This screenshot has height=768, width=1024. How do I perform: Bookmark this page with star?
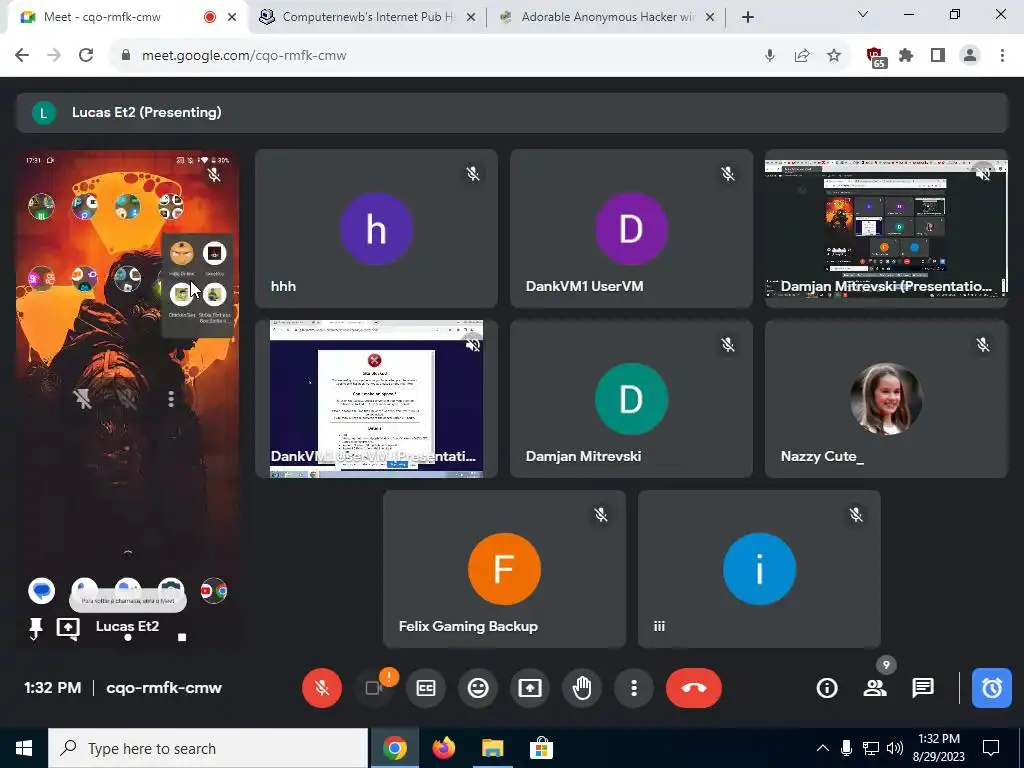[834, 56]
